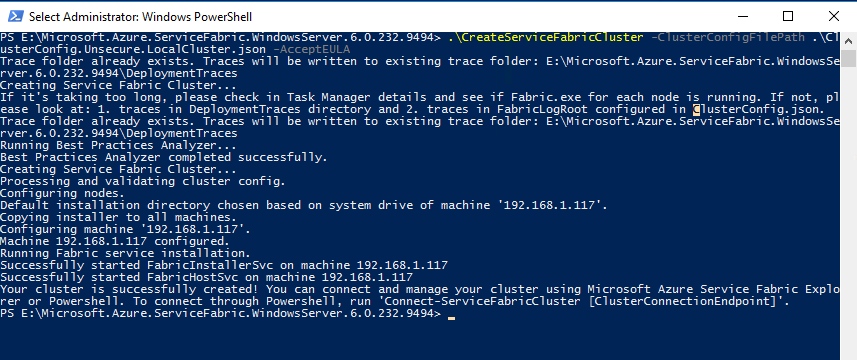Viewport: 857px width, 360px height.
Task: Click the vertical scrollbar thumb
Action: (848, 58)
